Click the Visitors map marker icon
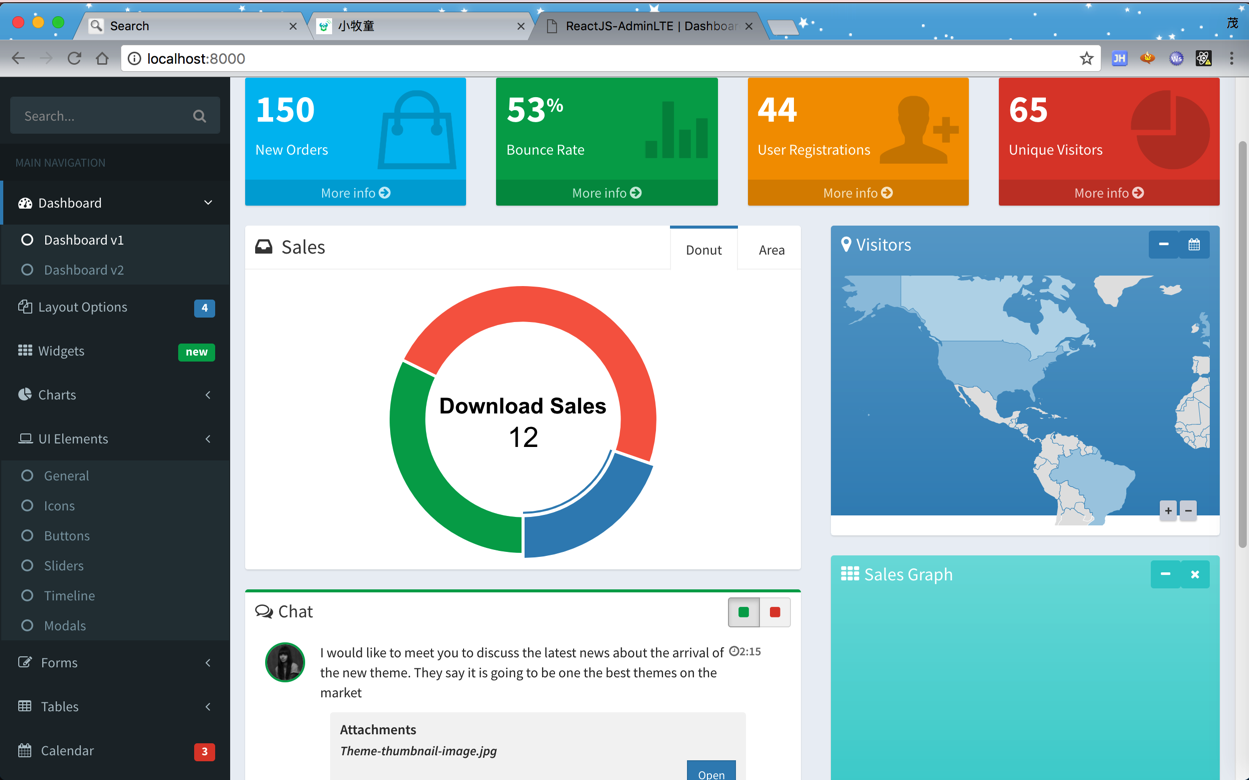The image size is (1249, 781). 846,245
